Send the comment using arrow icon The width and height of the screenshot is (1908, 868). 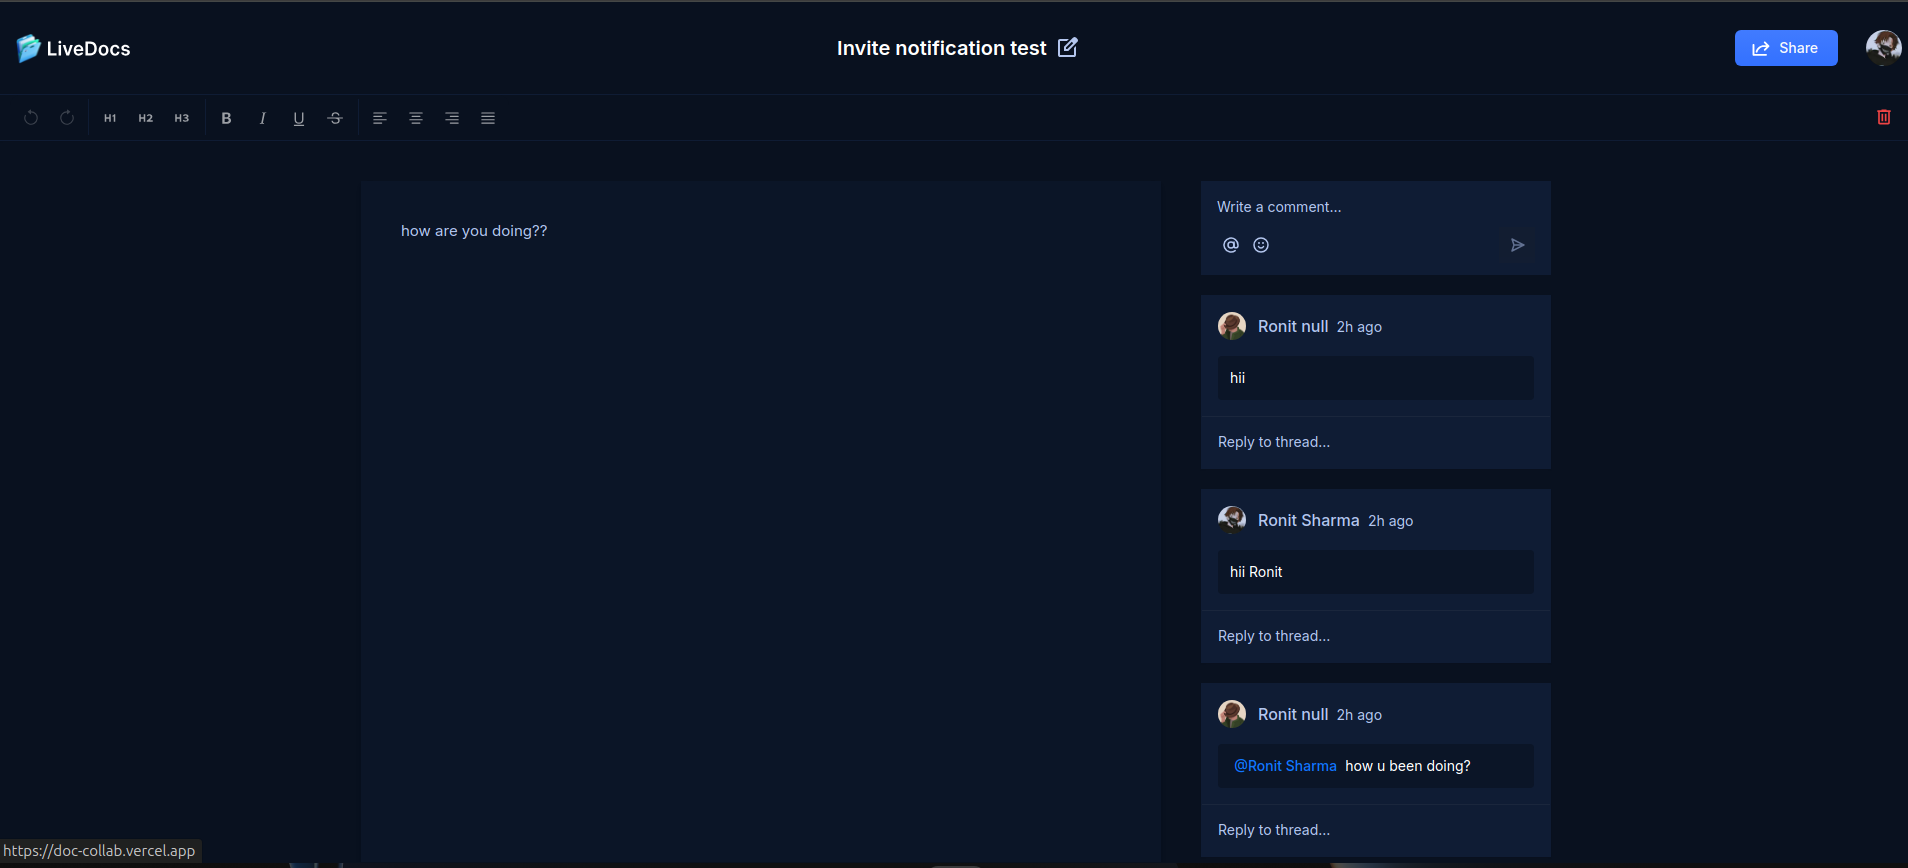point(1517,245)
